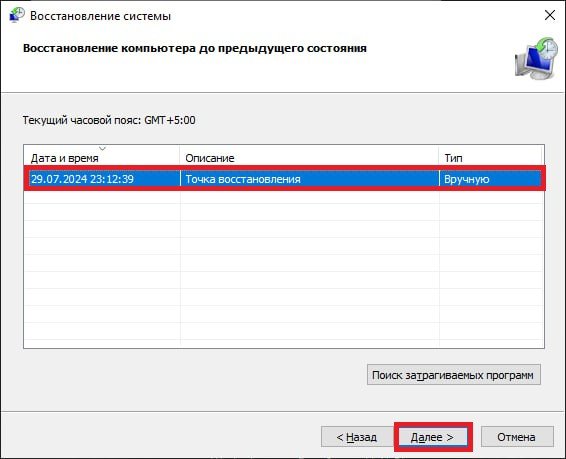Sort by the Тип column header
The height and width of the screenshot is (459, 566).
click(490, 157)
